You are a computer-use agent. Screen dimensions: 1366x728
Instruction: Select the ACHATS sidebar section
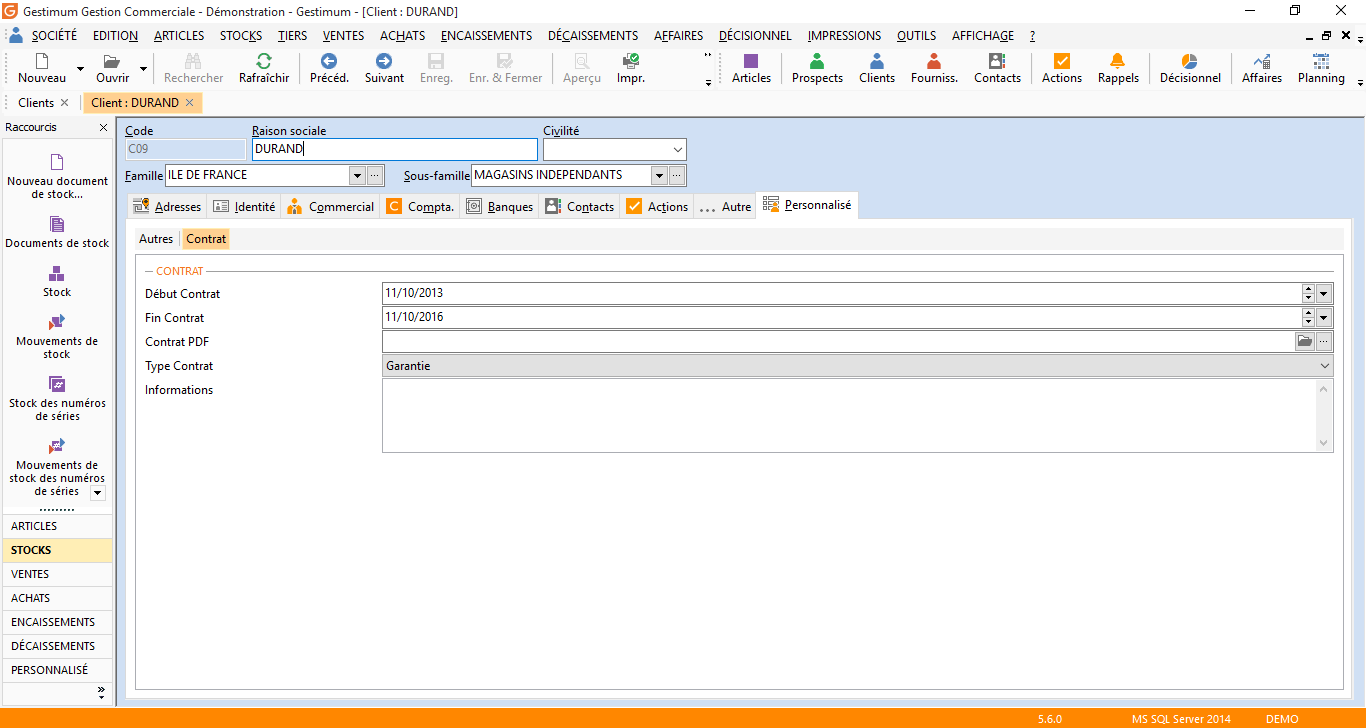point(57,598)
